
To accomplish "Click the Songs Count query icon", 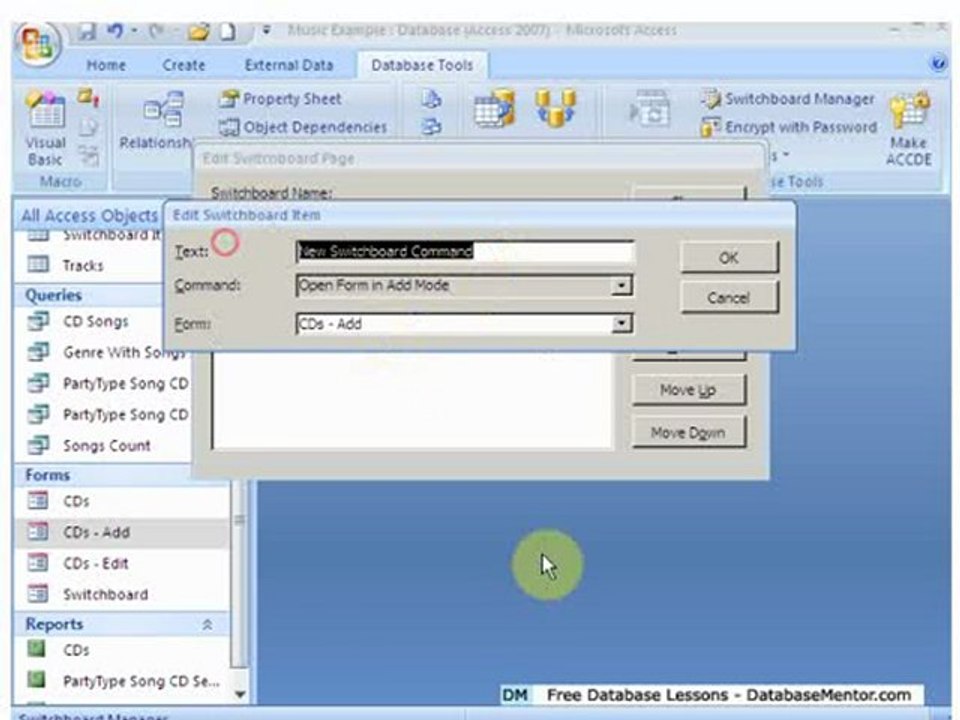I will pos(38,444).
